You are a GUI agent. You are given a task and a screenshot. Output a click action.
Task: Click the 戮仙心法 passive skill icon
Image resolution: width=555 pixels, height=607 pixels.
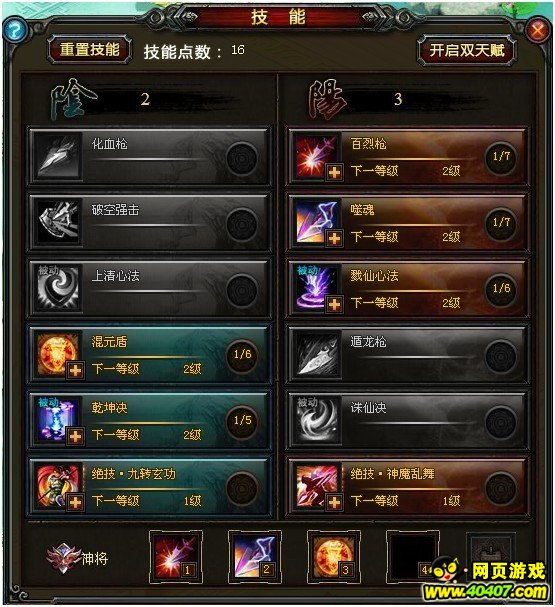click(315, 288)
